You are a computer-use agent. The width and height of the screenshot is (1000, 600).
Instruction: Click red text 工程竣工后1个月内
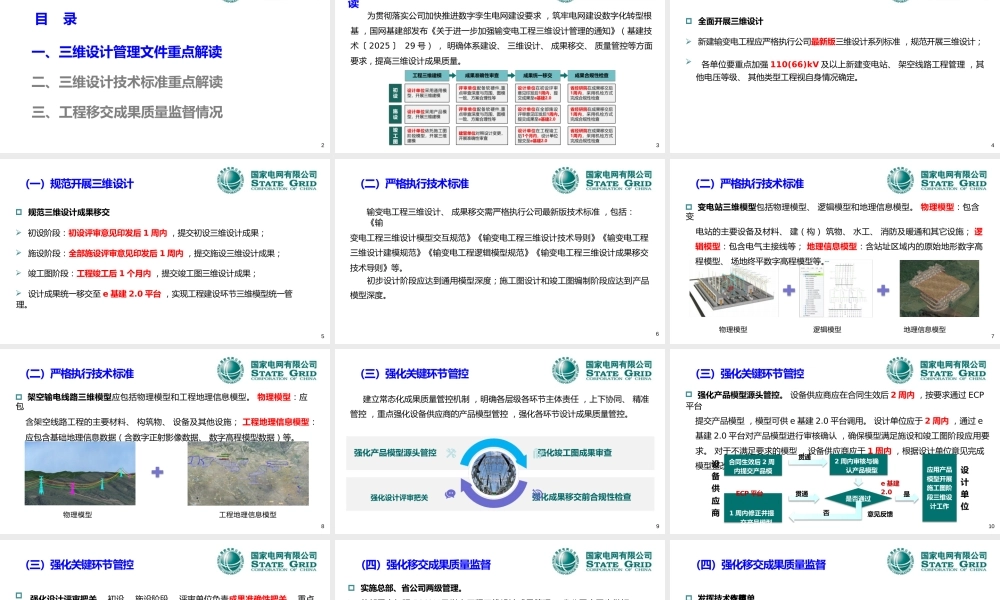click(114, 274)
